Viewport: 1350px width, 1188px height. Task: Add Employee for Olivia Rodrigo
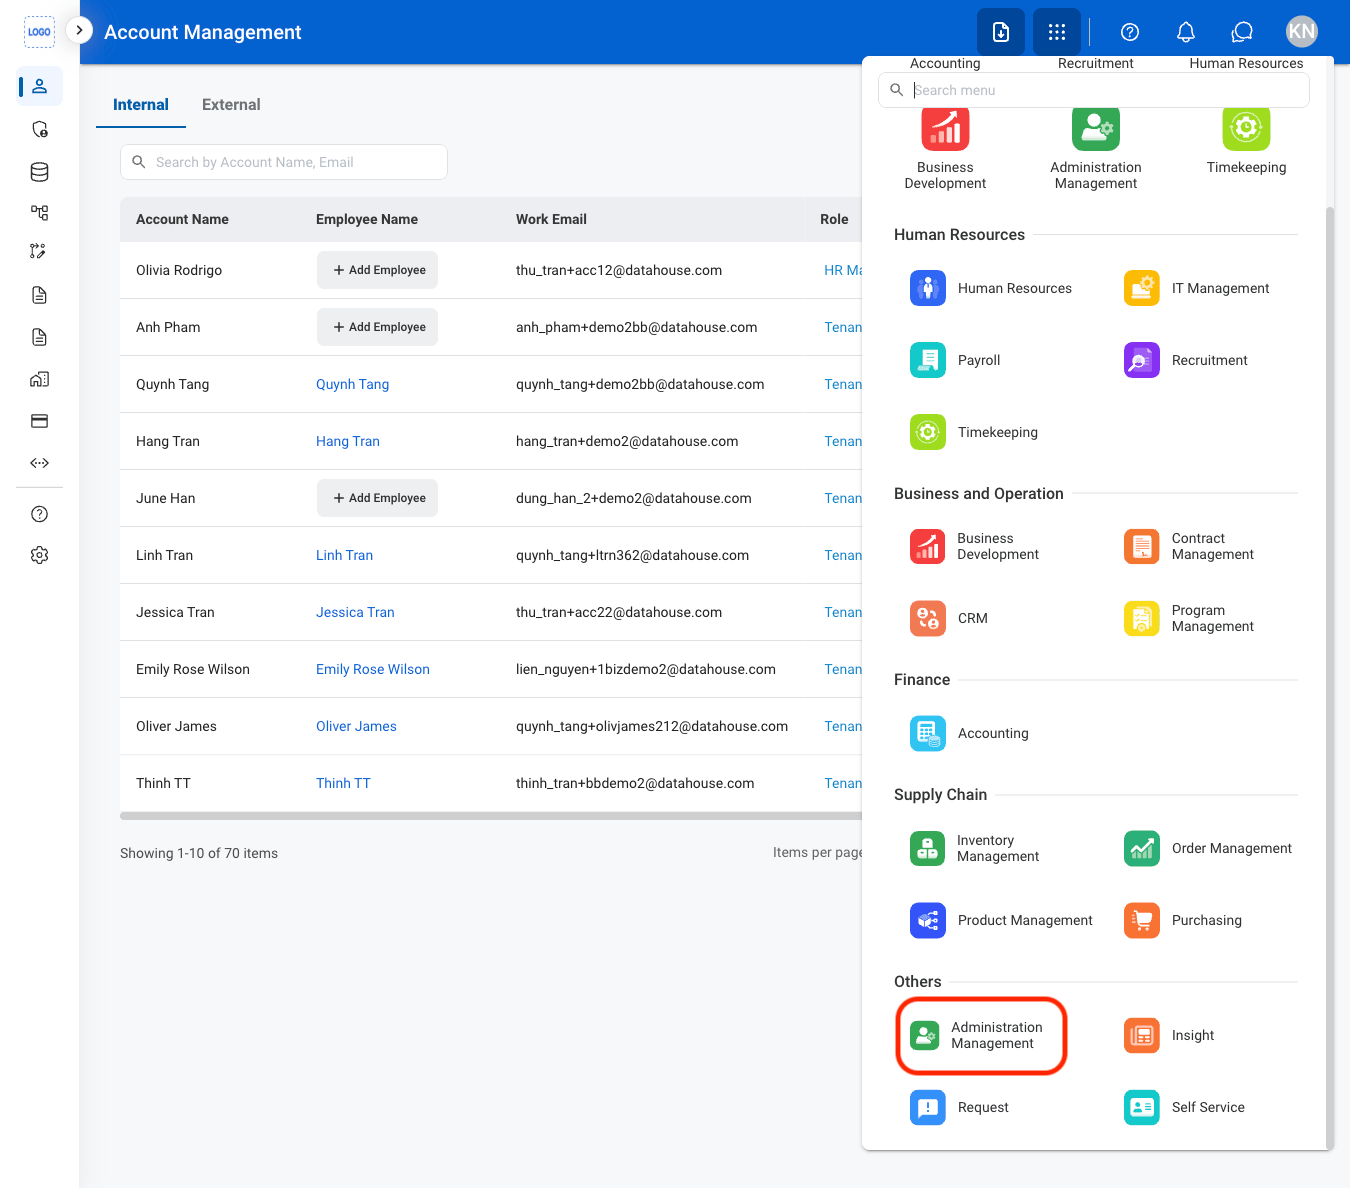pos(377,270)
